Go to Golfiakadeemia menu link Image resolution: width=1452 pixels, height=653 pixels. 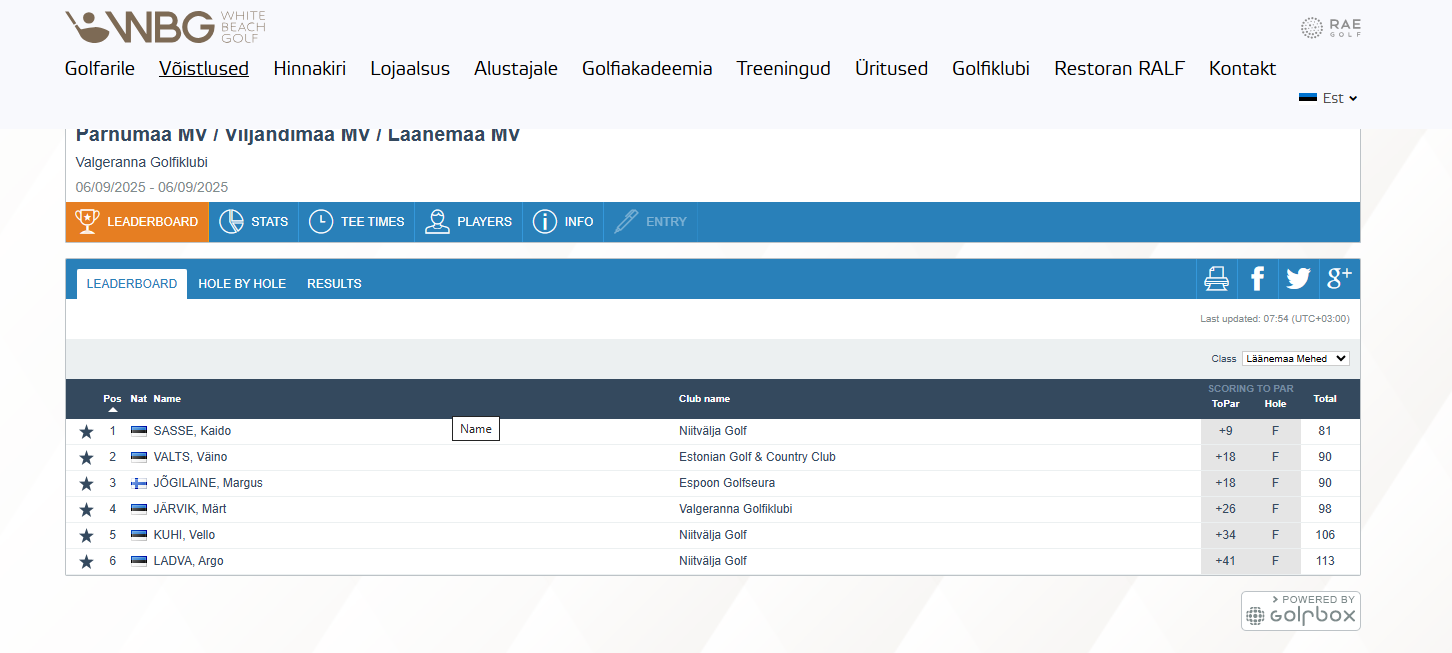pos(647,69)
